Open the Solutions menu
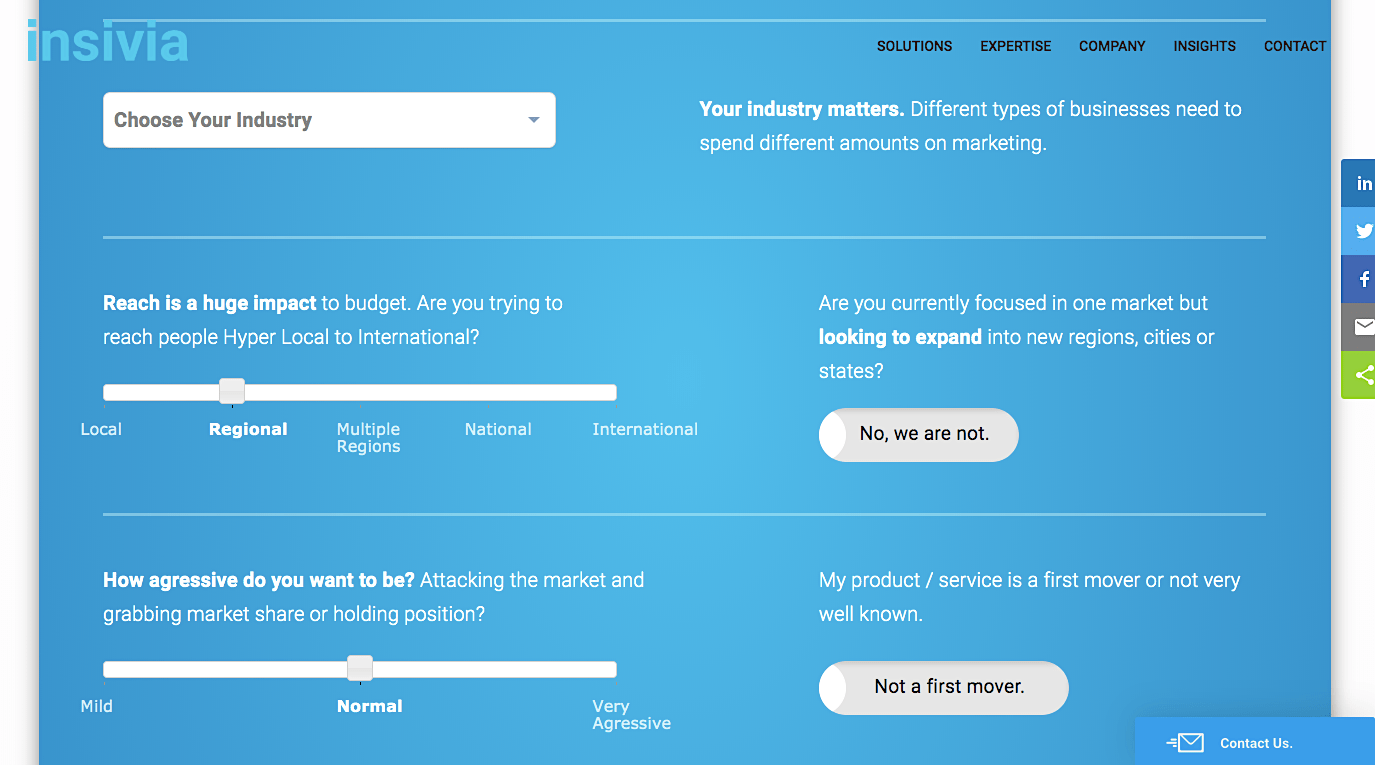The image size is (1375, 765). [914, 46]
